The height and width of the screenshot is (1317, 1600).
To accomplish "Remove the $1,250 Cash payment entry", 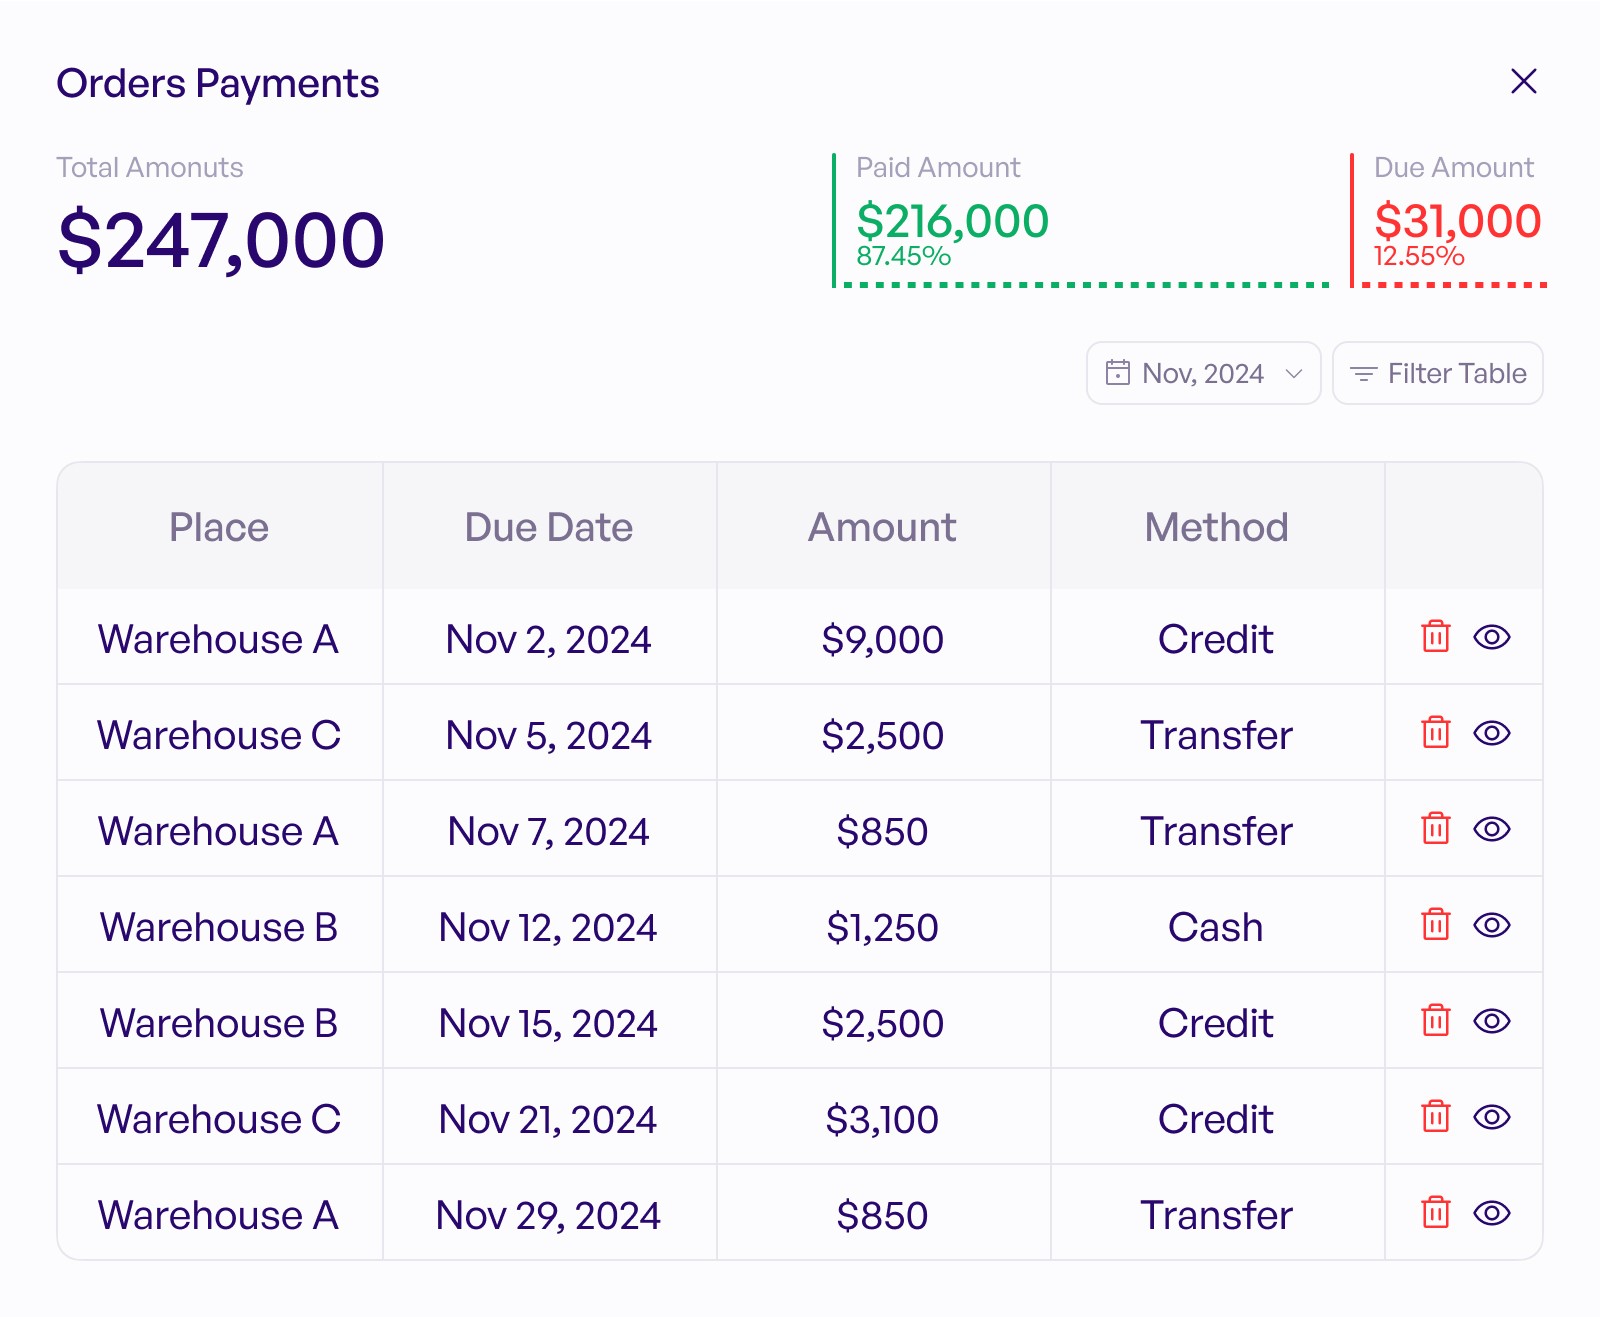I will 1436,925.
